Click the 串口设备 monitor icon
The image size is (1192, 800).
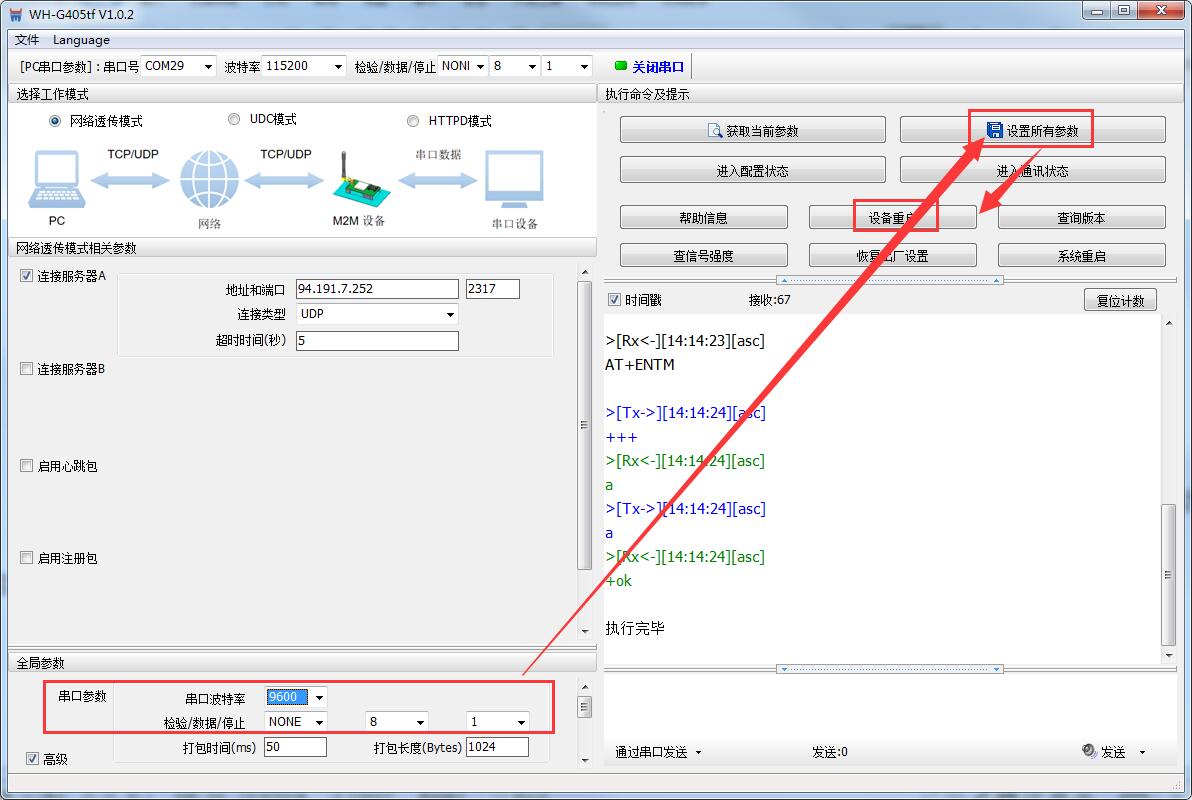[514, 181]
